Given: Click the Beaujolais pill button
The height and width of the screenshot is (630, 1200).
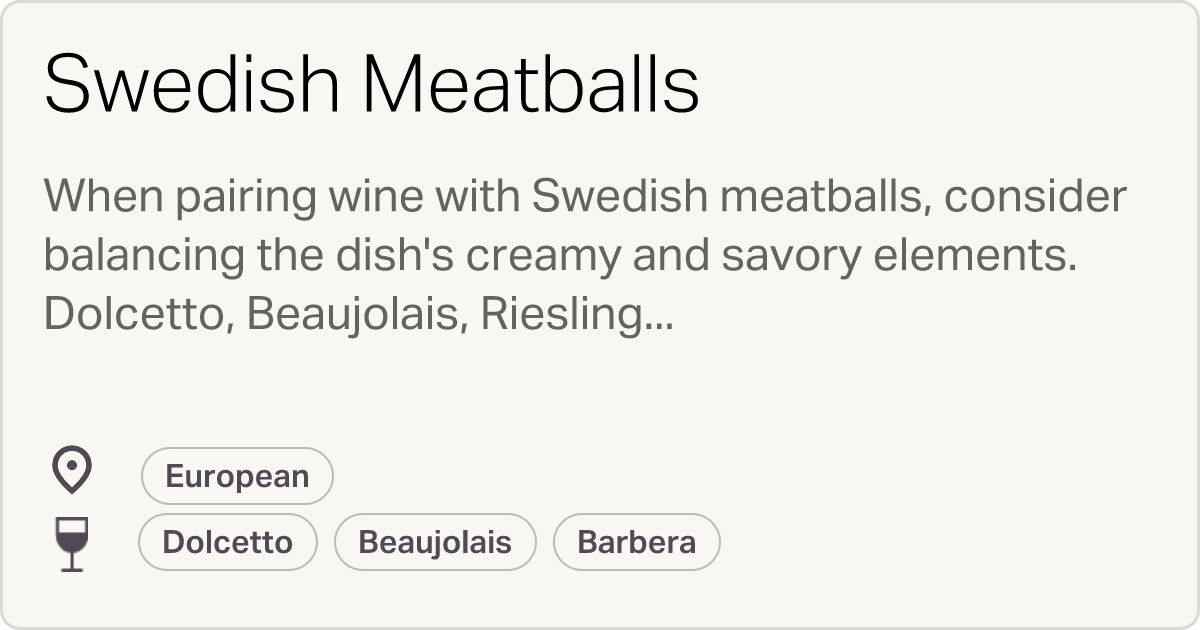Looking at the screenshot, I should coord(435,541).
